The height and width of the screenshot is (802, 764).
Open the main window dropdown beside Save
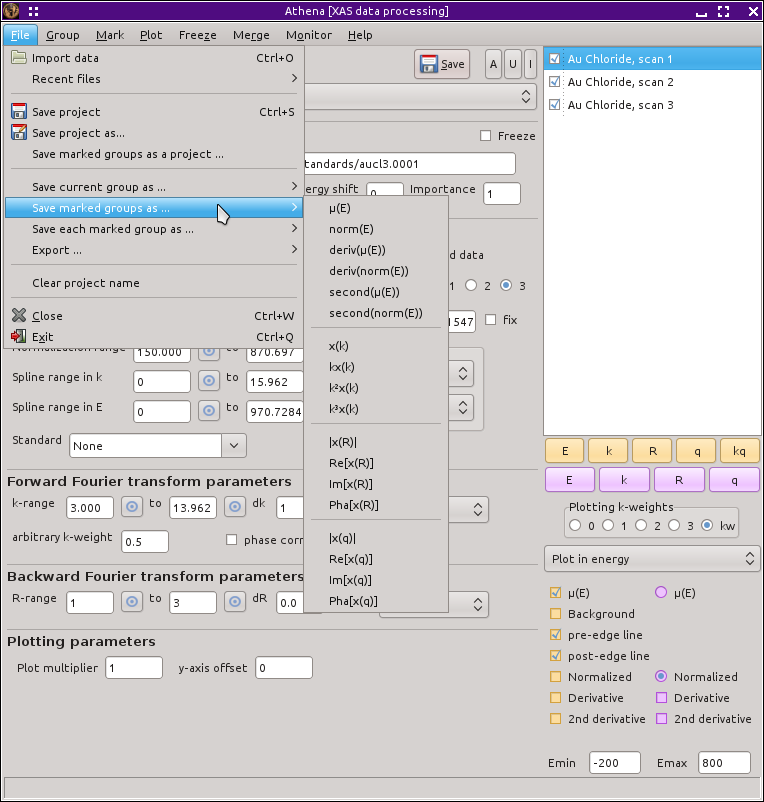point(420,97)
